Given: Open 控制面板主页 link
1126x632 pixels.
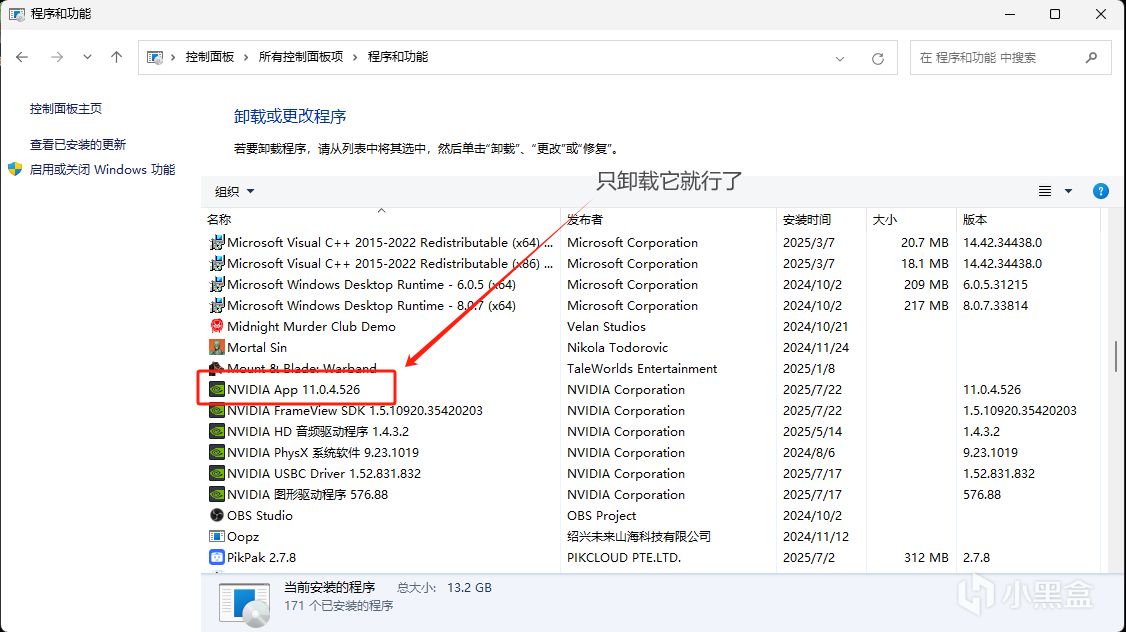Looking at the screenshot, I should point(65,108).
